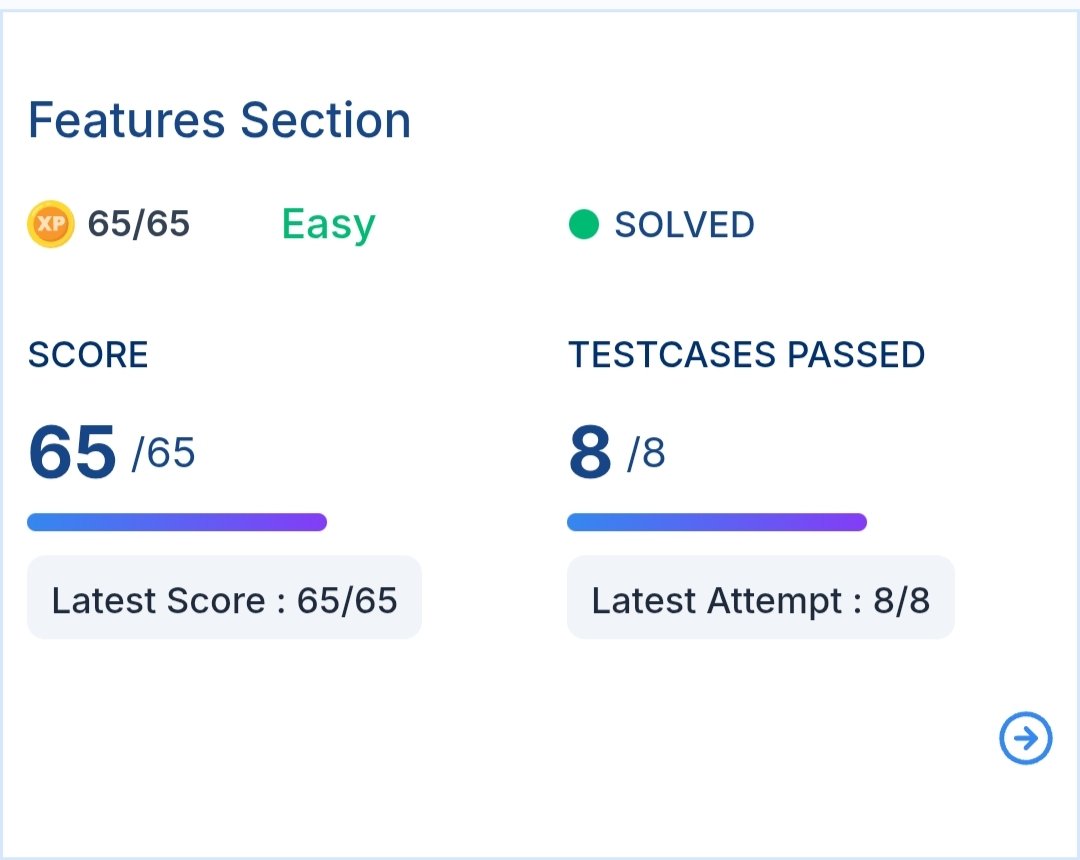Image resolution: width=1080 pixels, height=860 pixels.
Task: Click the gold XP coin icon
Action: point(50,224)
